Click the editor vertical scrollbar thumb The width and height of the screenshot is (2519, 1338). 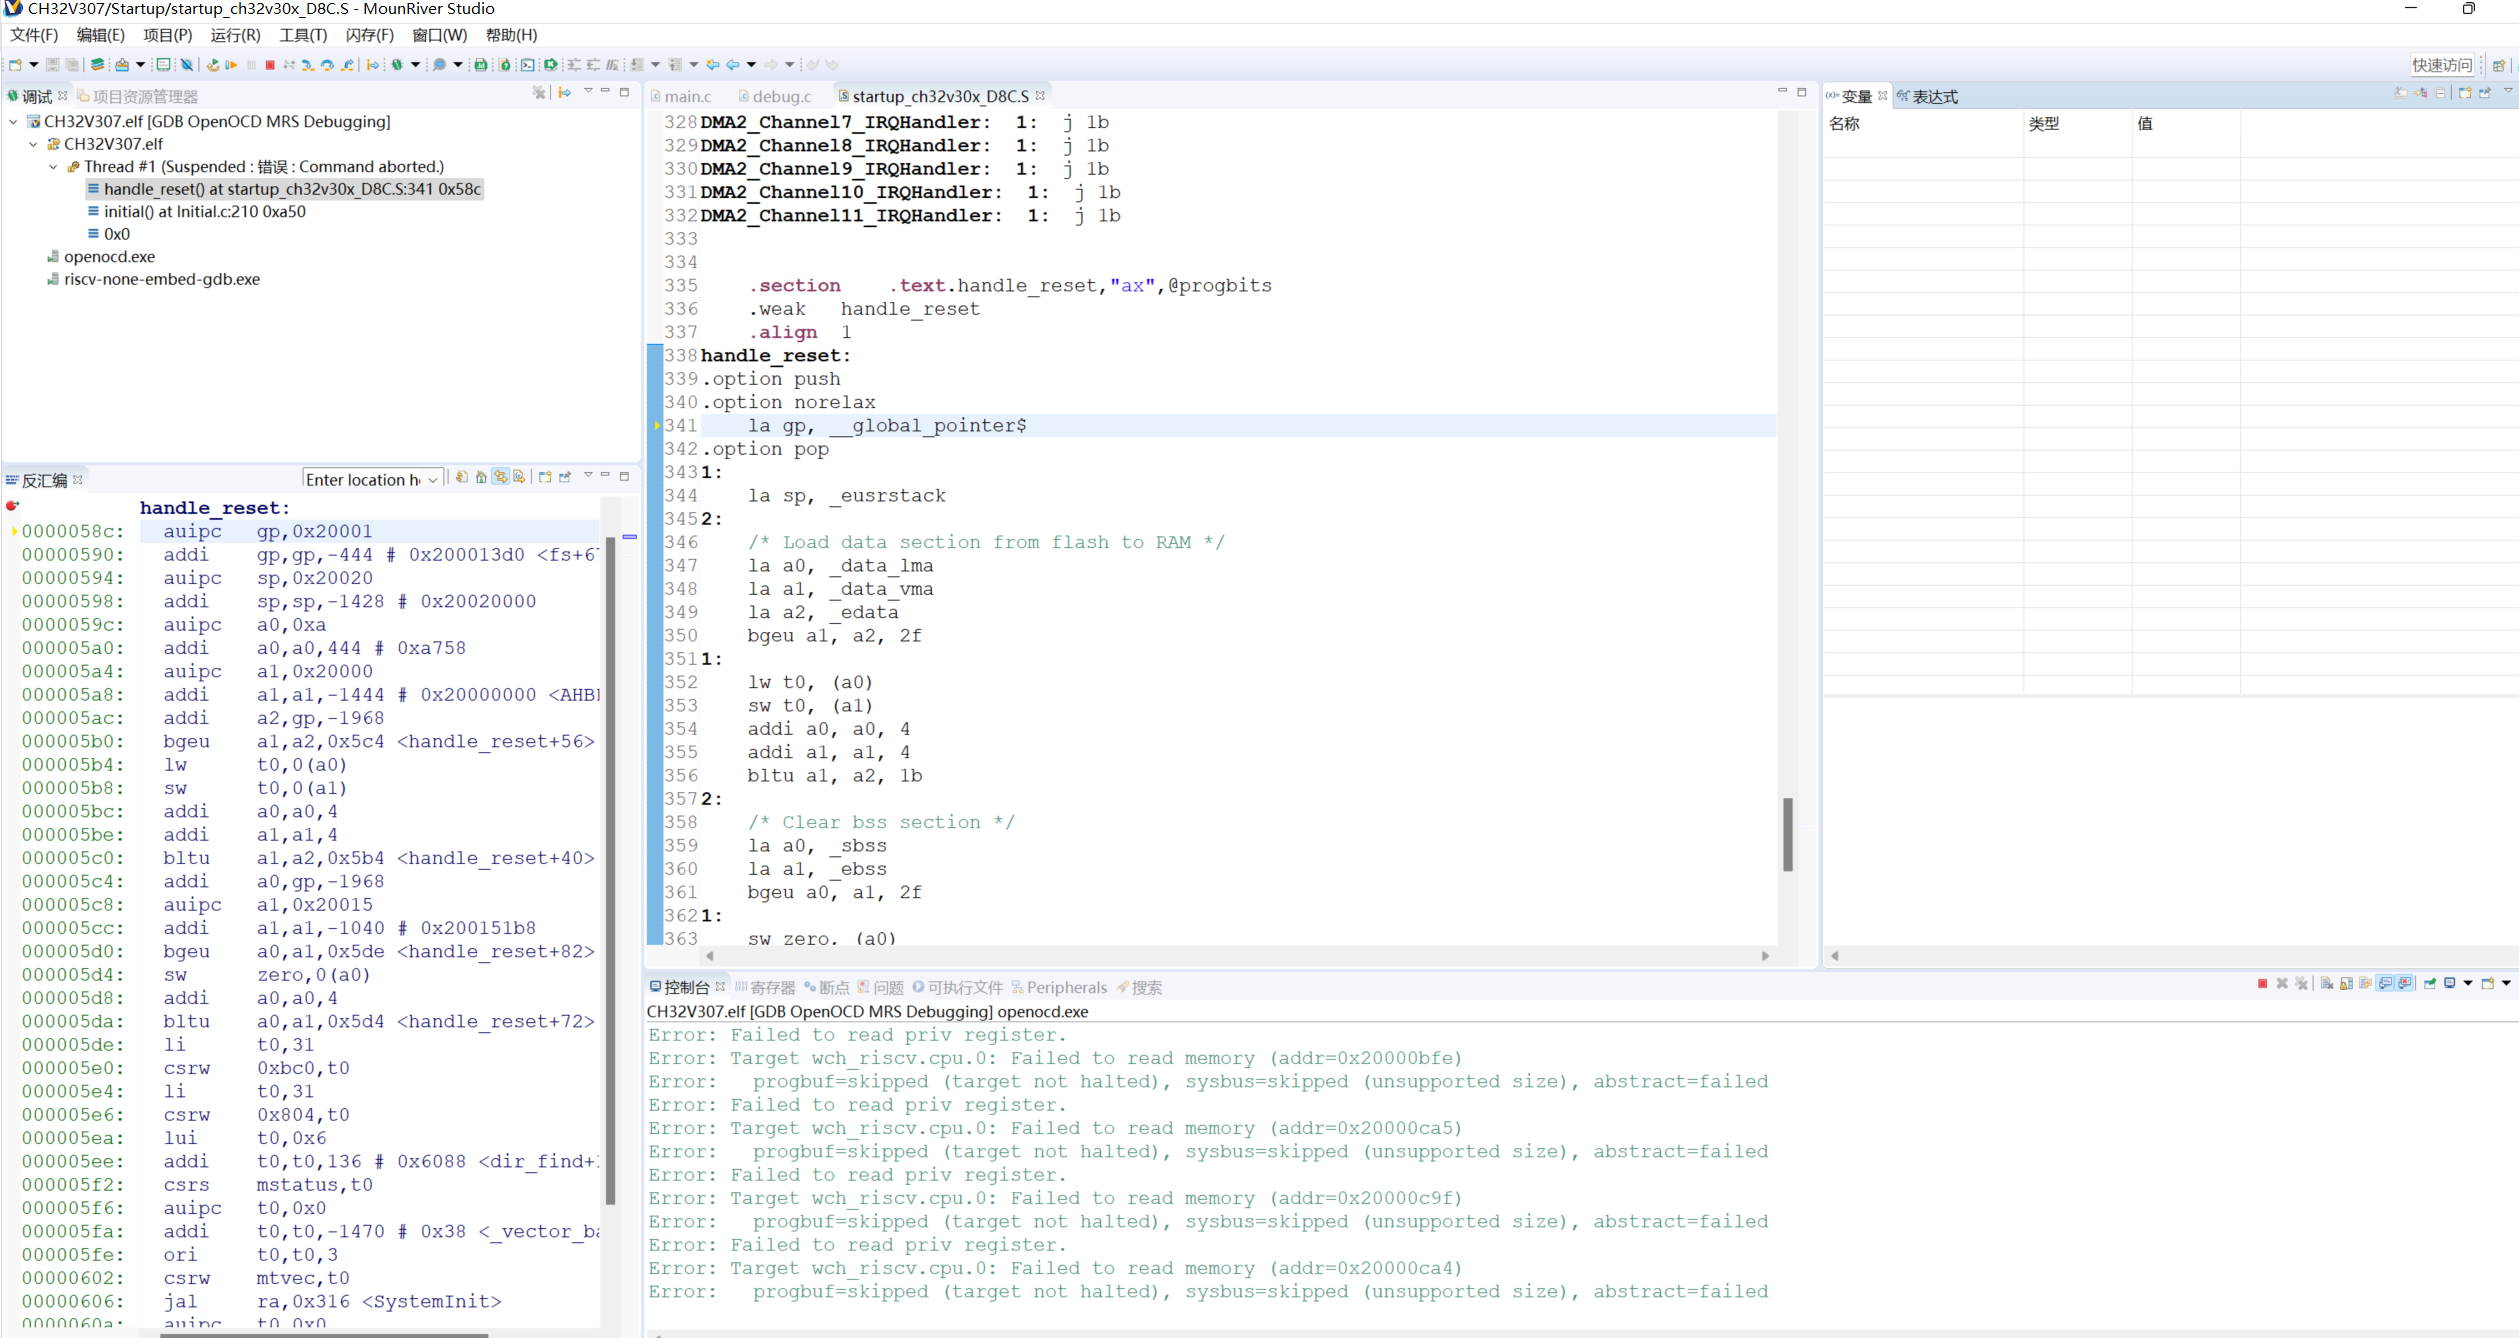pos(1787,834)
